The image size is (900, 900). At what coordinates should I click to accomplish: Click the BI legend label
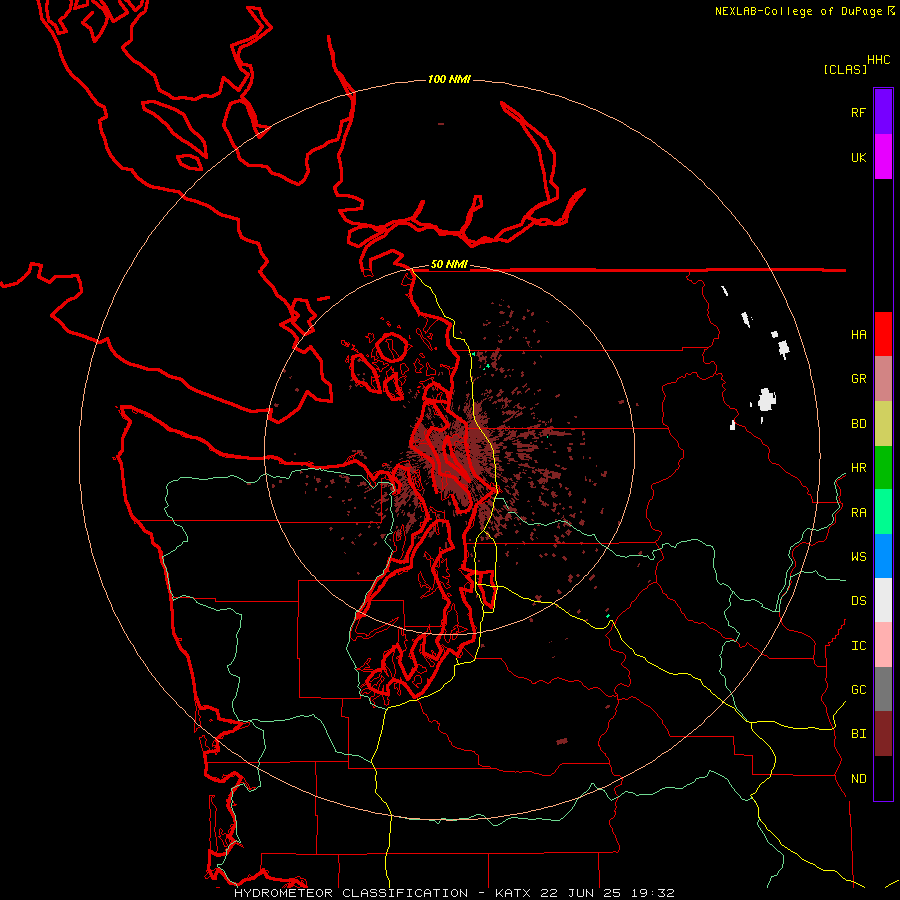click(x=858, y=734)
